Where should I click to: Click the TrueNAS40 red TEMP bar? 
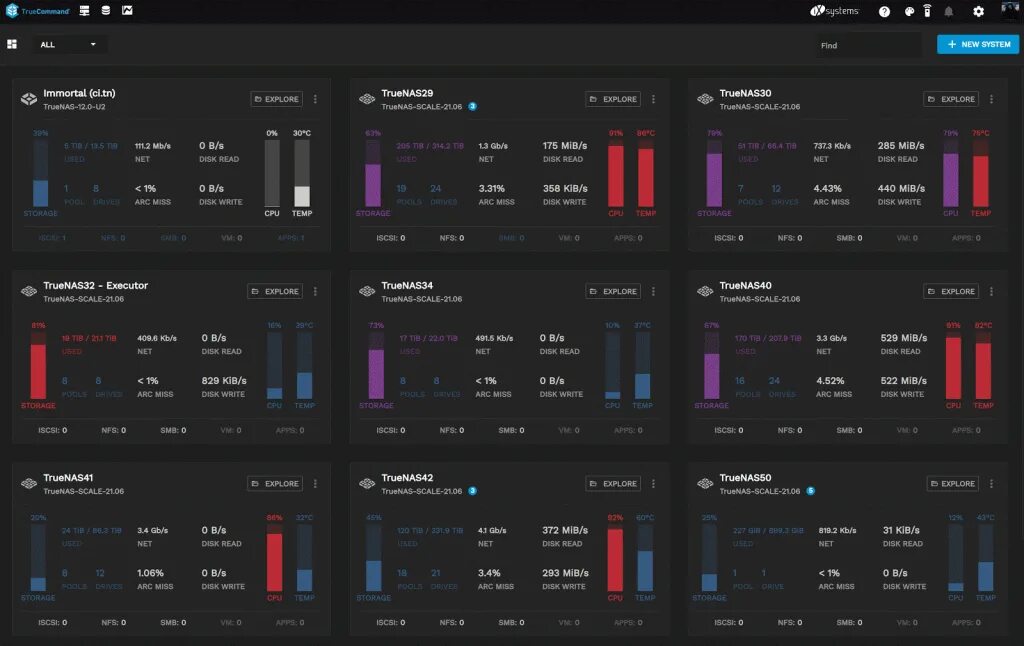984,366
